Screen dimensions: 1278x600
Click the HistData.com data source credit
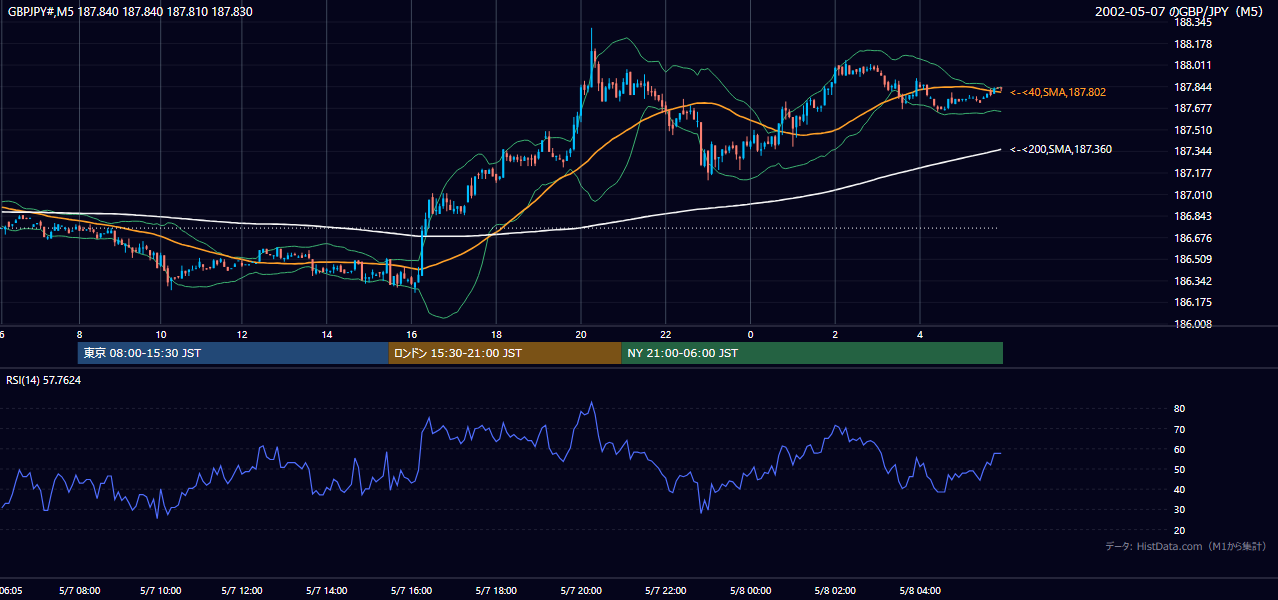1186,547
